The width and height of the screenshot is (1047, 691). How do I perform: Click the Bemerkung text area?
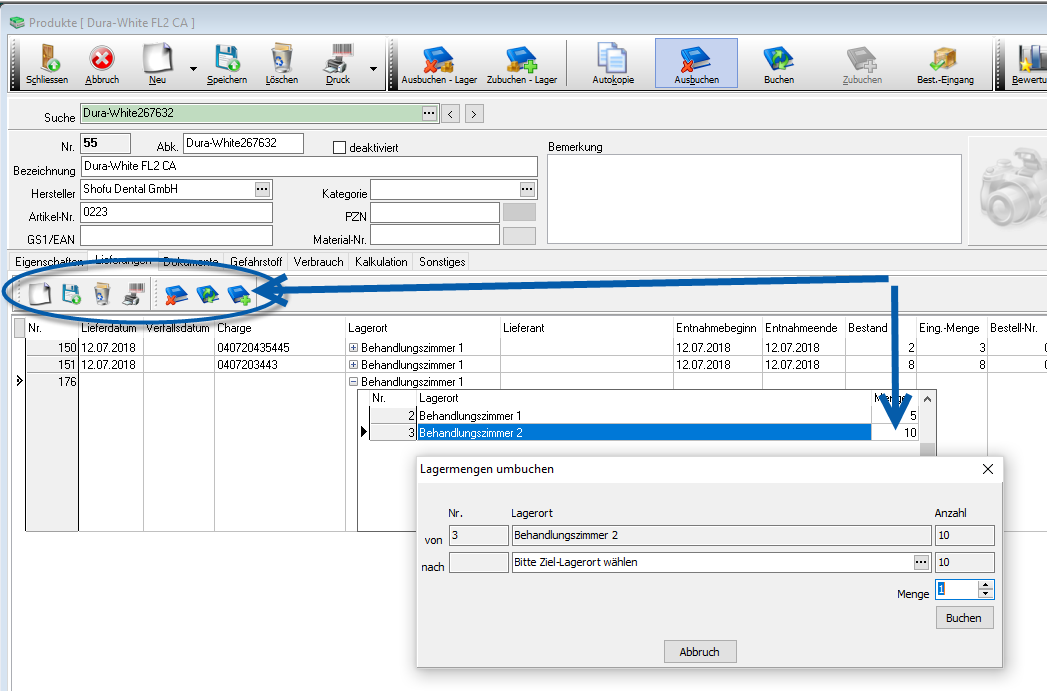(755, 199)
